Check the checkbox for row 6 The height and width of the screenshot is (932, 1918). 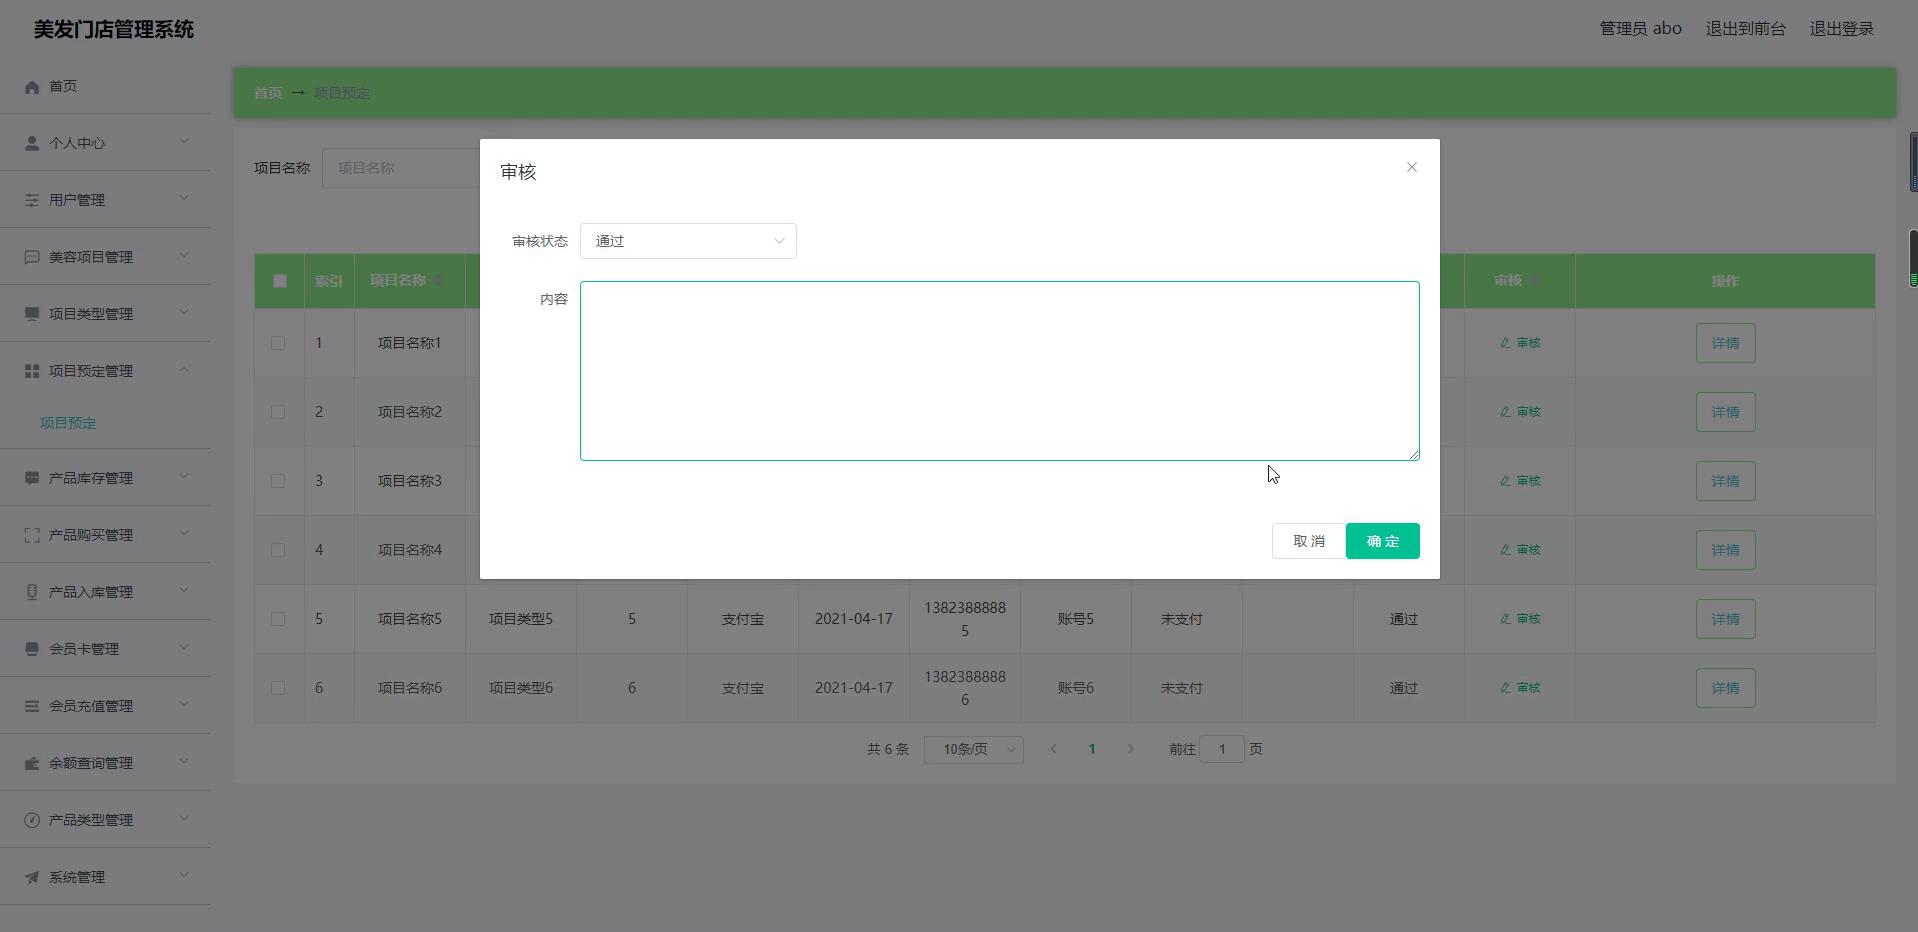pyautogui.click(x=278, y=688)
